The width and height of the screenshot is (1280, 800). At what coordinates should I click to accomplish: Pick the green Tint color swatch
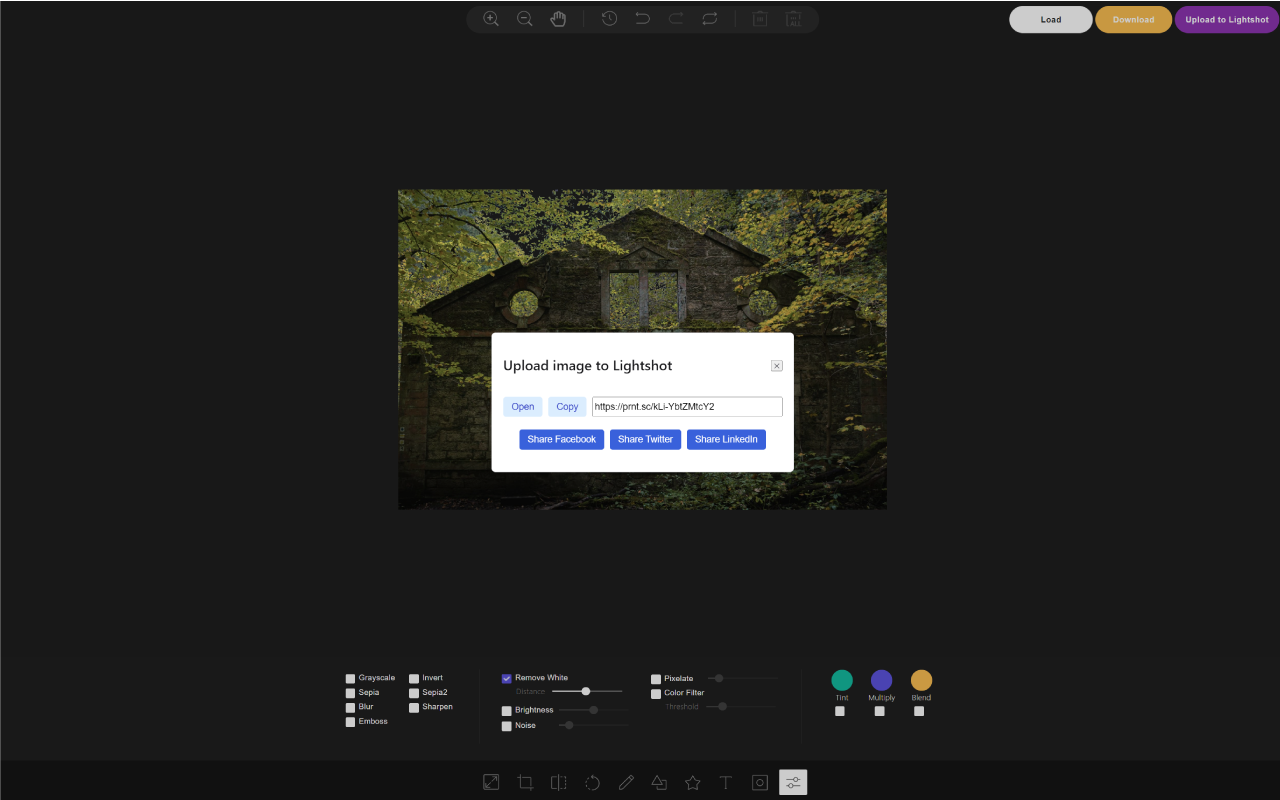click(x=841, y=679)
